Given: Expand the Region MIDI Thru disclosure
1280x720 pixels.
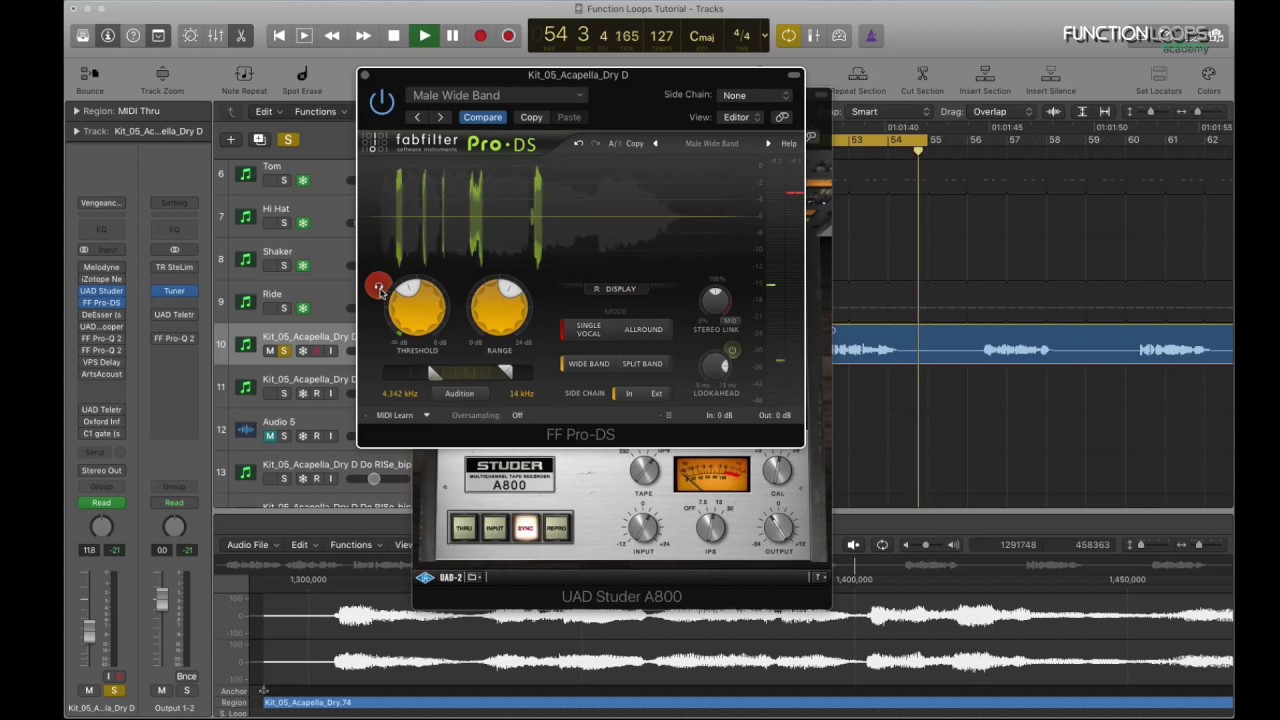Looking at the screenshot, I should click(76, 111).
